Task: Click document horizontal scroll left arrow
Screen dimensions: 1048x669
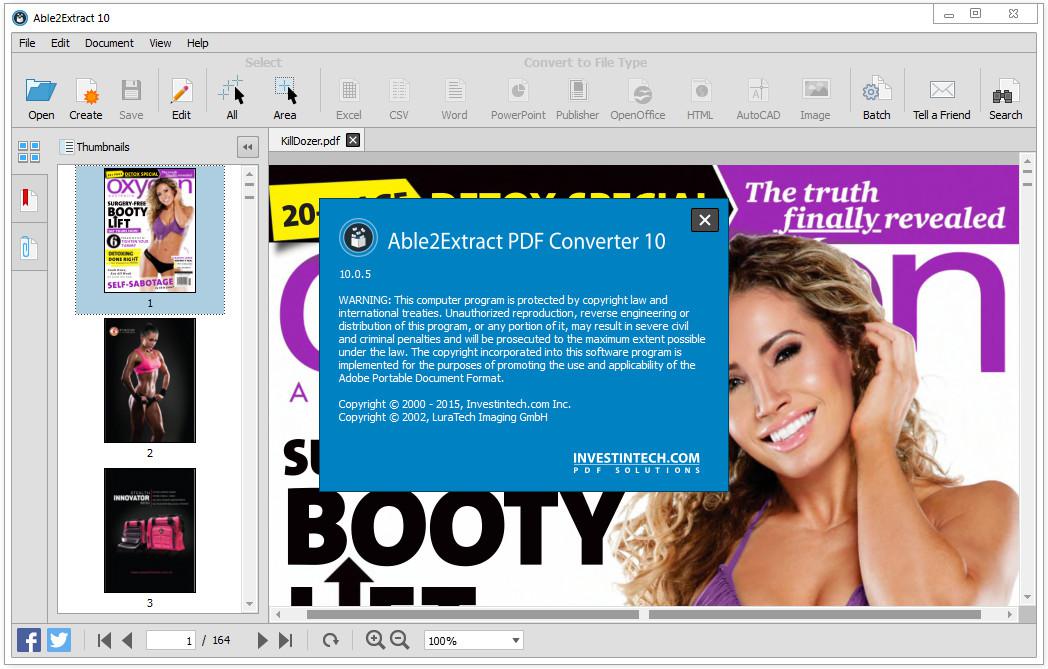Action: [279, 614]
